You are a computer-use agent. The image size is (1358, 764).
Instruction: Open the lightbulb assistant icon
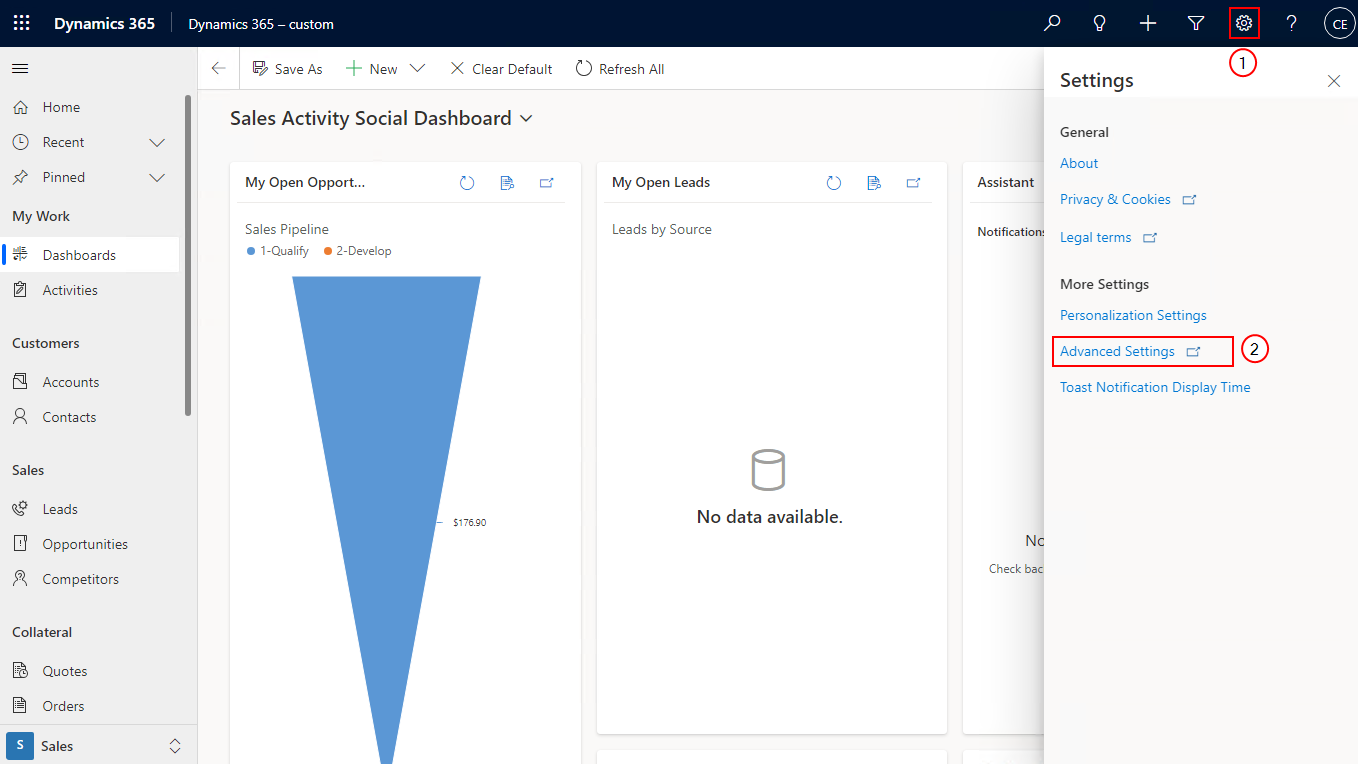pos(1100,23)
